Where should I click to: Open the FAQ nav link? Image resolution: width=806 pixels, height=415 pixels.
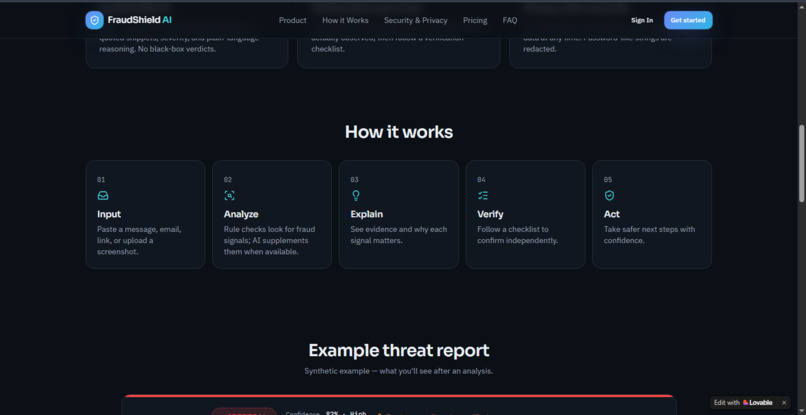(510, 20)
